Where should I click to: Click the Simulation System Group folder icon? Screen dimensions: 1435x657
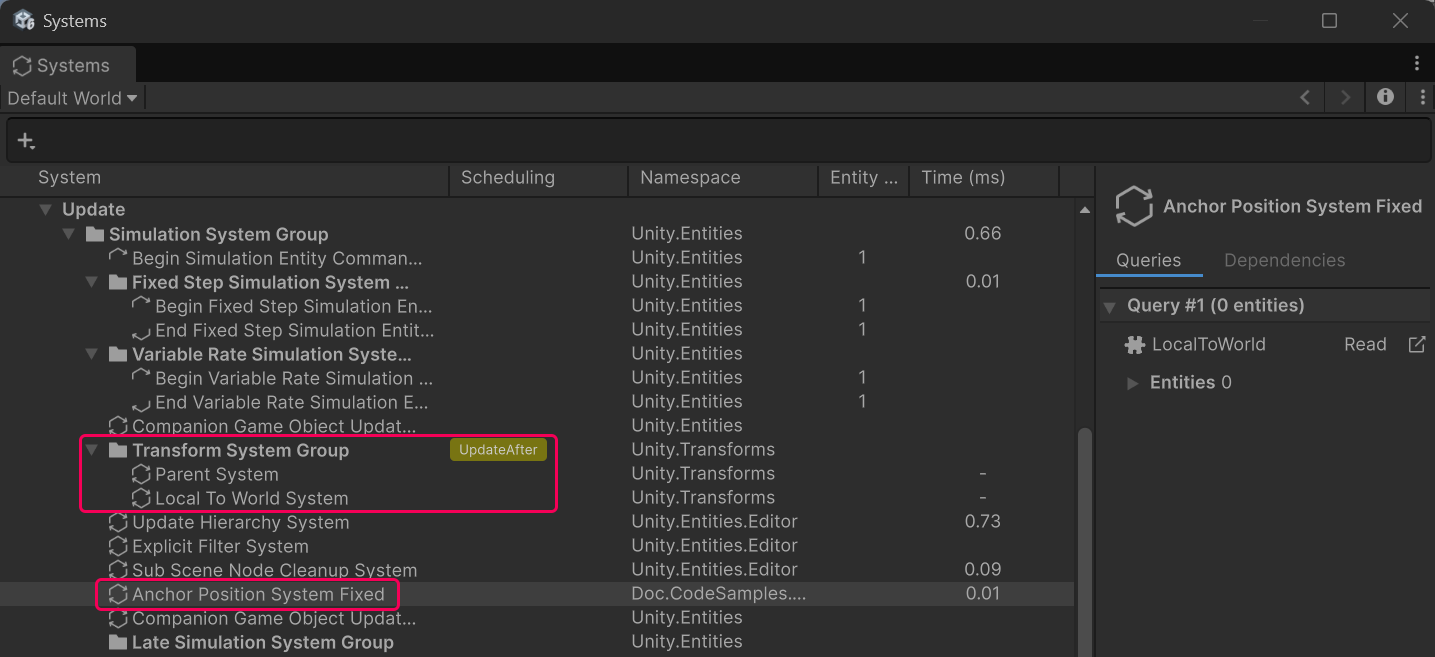pos(95,234)
